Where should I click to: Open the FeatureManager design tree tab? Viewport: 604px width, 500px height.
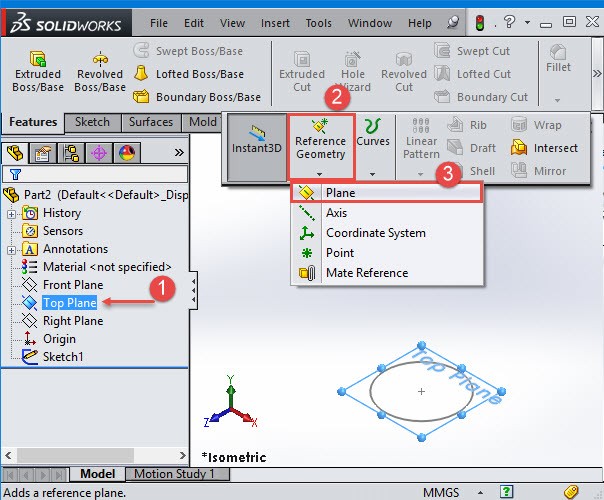15,153
